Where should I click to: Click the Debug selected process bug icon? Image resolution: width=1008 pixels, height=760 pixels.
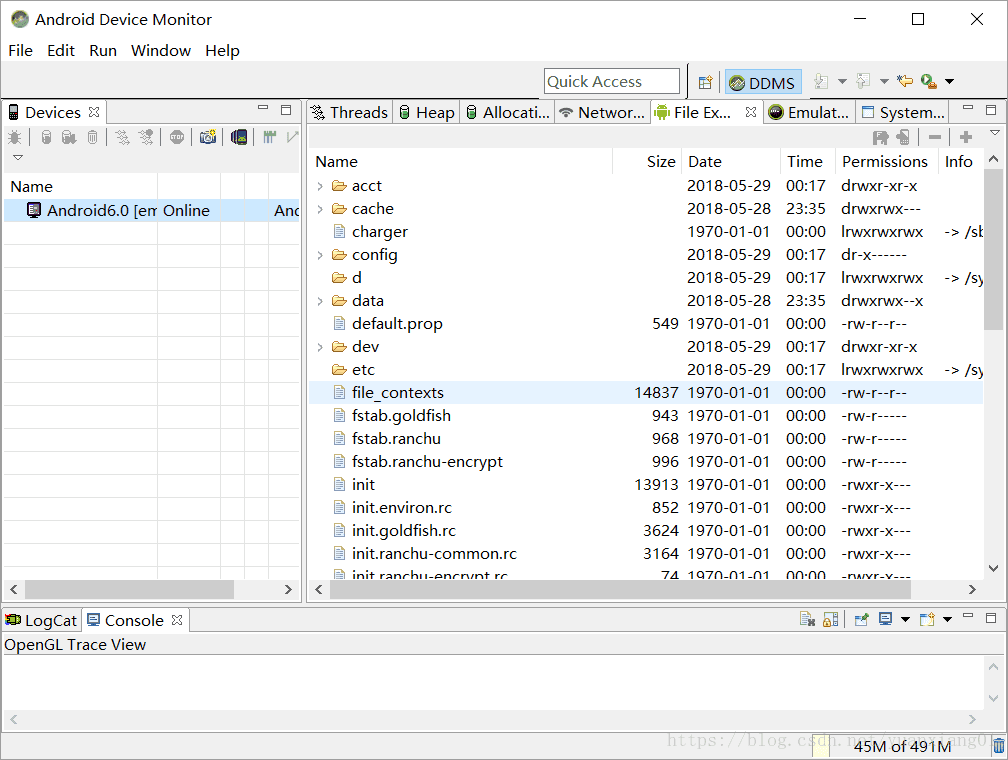[14, 137]
